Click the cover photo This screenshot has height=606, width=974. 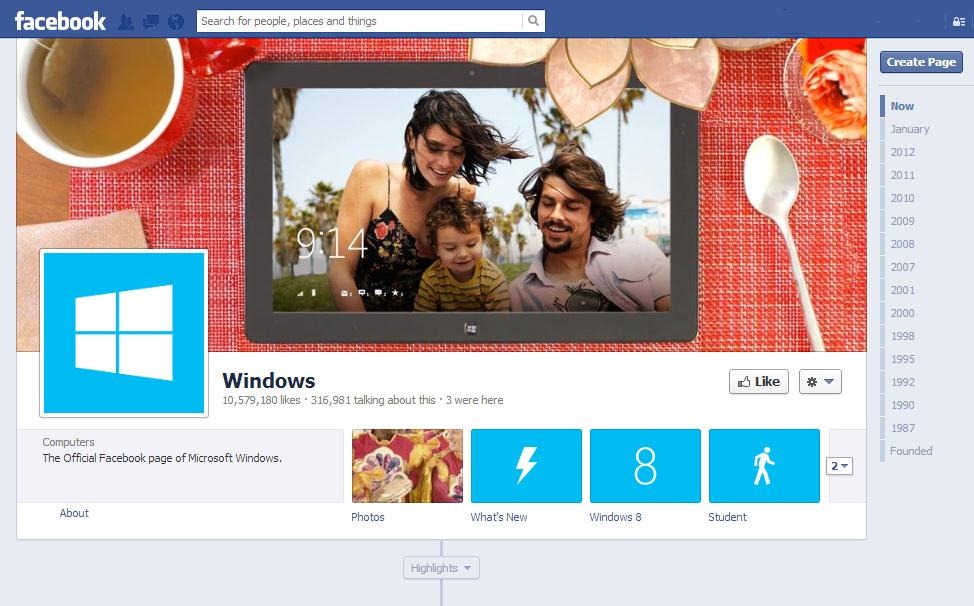pos(441,194)
